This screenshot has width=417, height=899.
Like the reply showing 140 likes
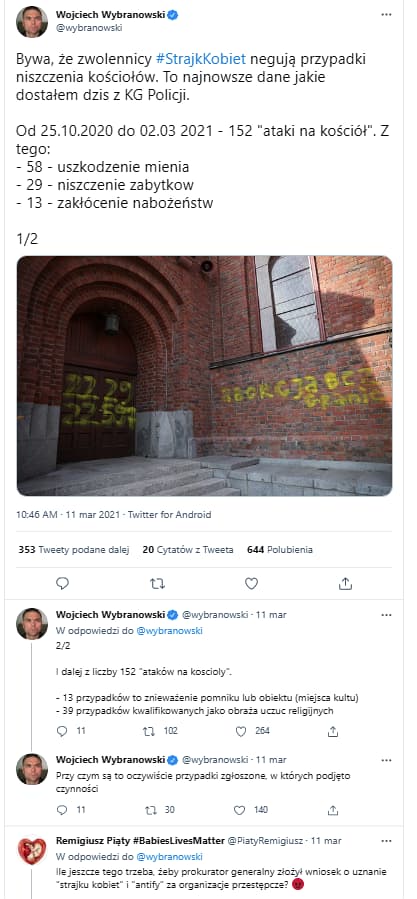coord(241,810)
